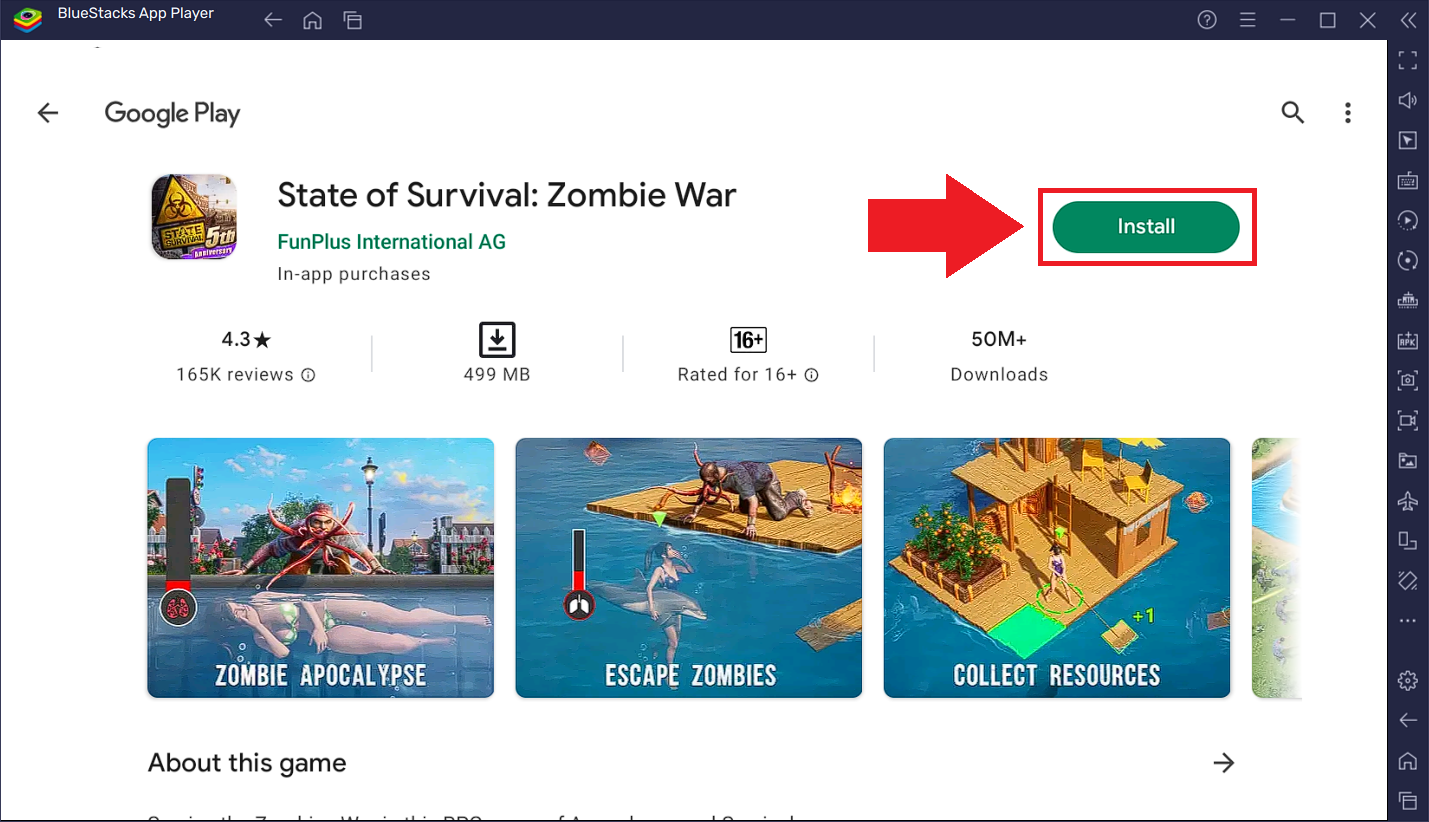
Task: Open the Escape Zombies screenshot
Action: point(689,568)
